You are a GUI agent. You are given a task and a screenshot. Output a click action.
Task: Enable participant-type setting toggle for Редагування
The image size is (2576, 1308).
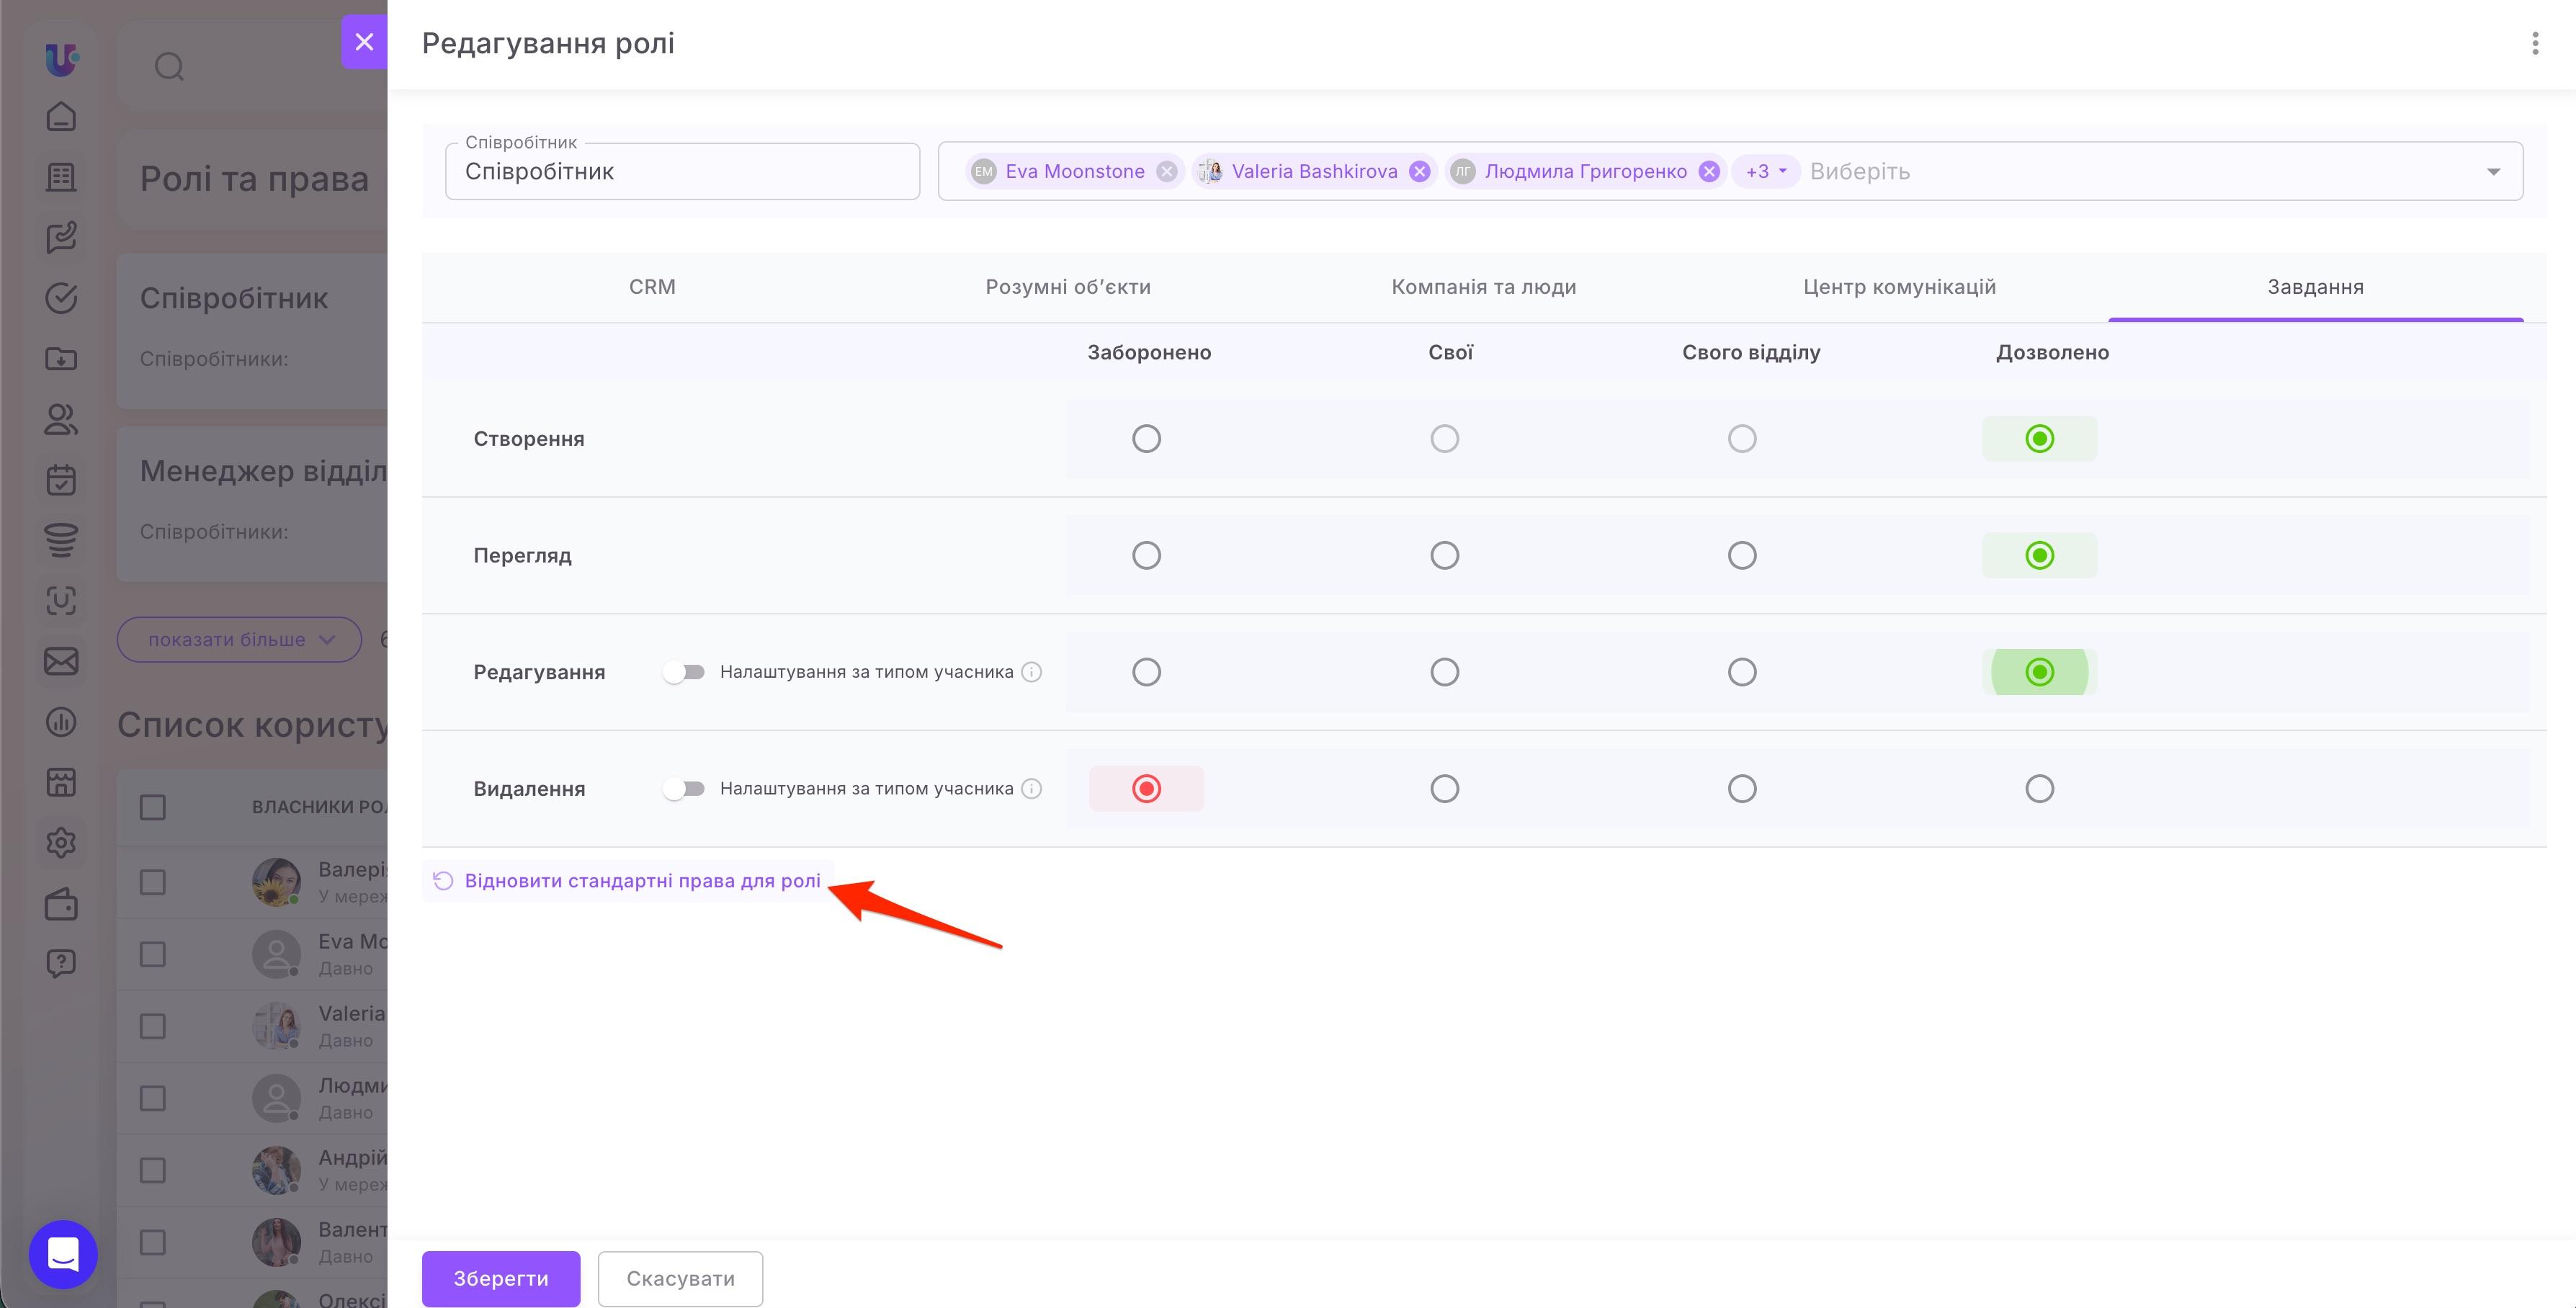tap(684, 672)
